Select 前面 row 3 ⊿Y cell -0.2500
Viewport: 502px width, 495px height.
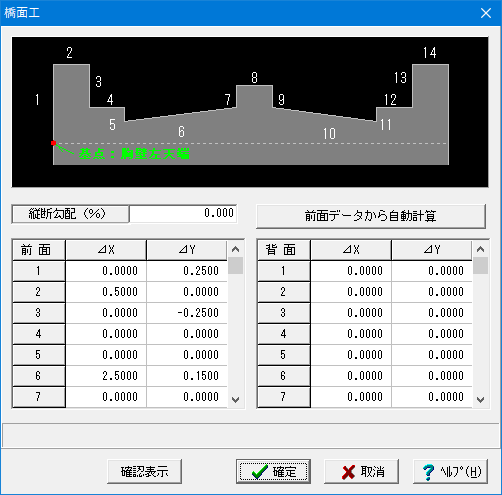pos(187,313)
